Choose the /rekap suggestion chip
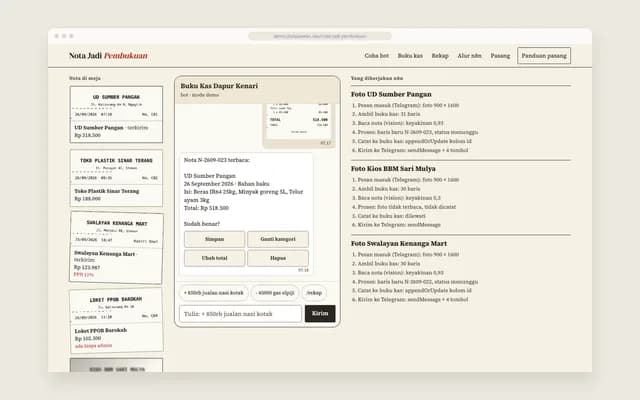The image size is (640, 400). tap(314, 293)
